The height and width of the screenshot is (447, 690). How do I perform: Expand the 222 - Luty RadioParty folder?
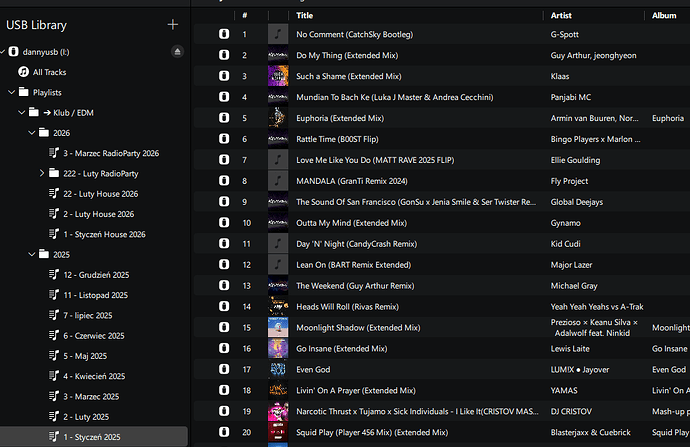coord(42,173)
